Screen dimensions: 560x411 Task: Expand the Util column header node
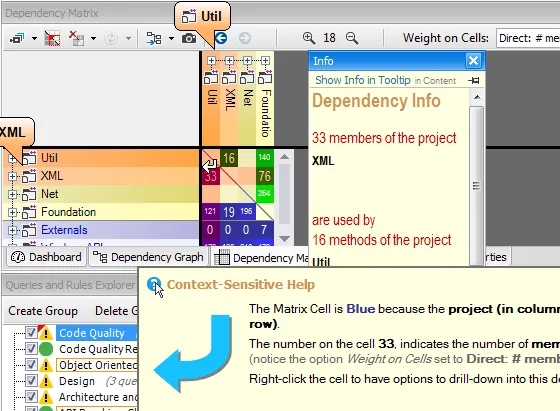[x=211, y=61]
